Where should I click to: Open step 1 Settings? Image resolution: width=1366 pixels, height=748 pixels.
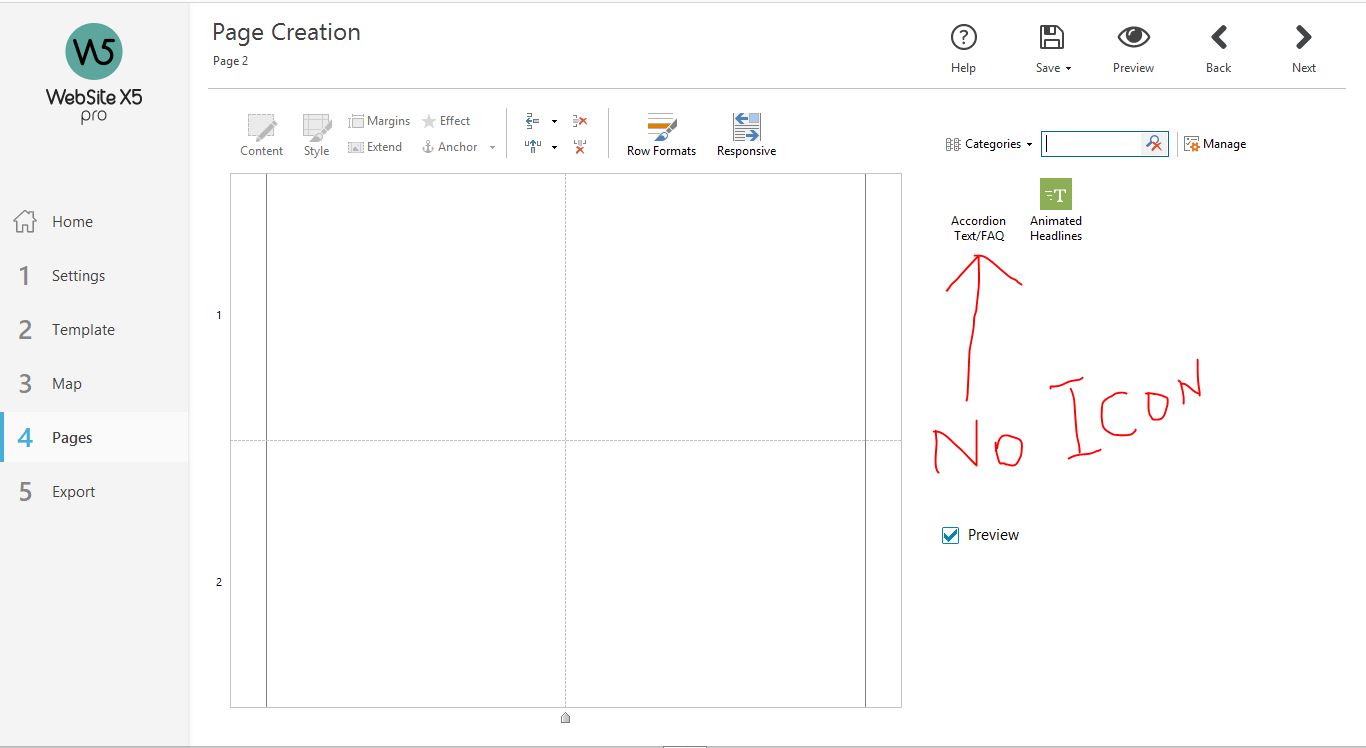tap(94, 276)
